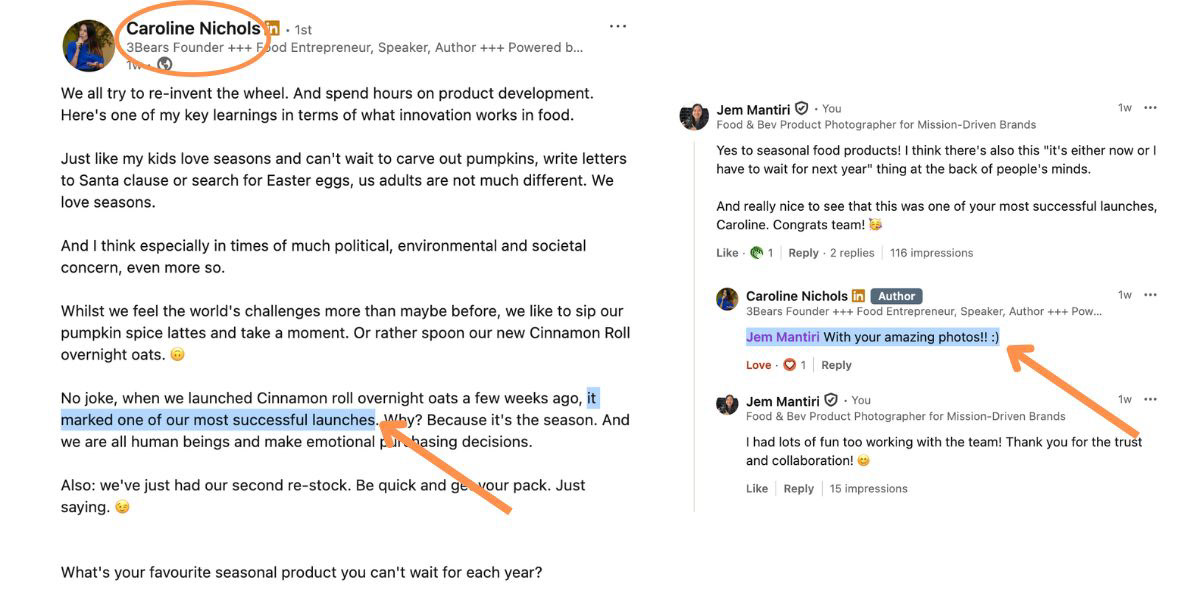
Task: Open the highlighted Jem Mantiri mention link
Action: point(782,337)
